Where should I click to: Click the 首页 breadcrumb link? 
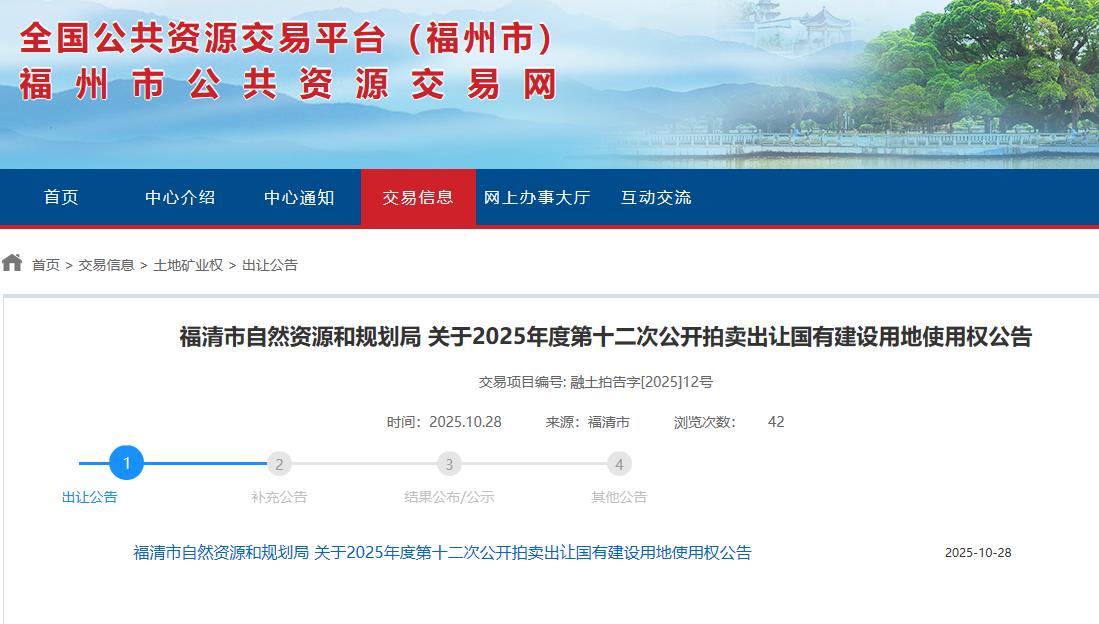(46, 265)
